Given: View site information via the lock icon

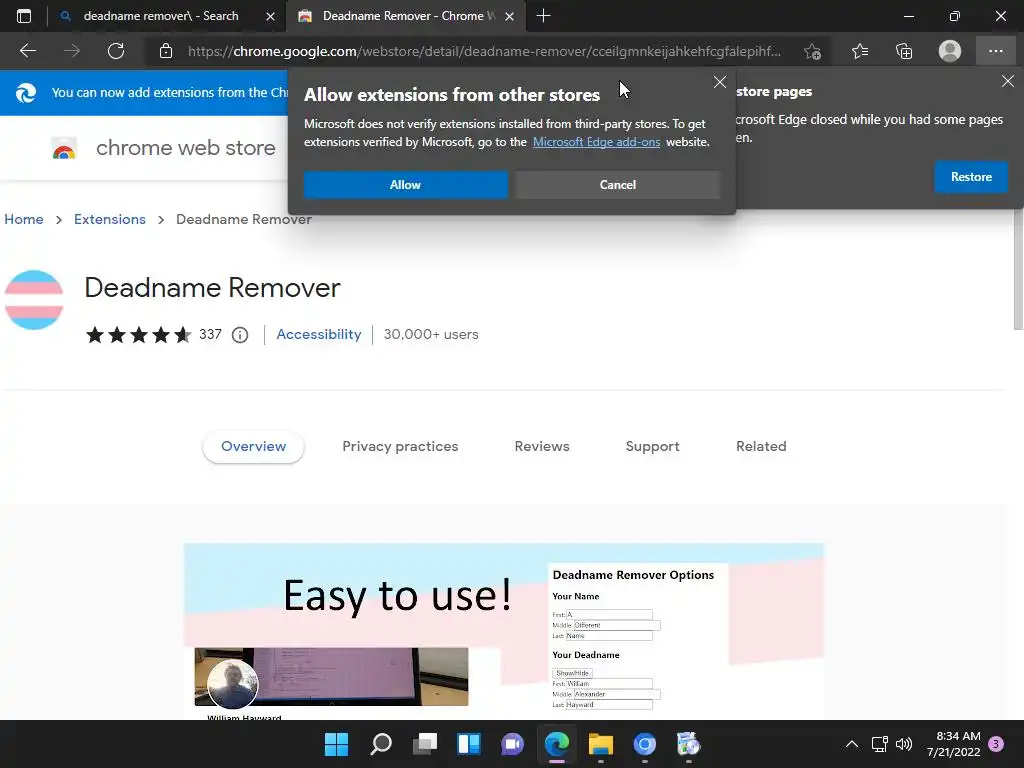Looking at the screenshot, I should [x=166, y=51].
